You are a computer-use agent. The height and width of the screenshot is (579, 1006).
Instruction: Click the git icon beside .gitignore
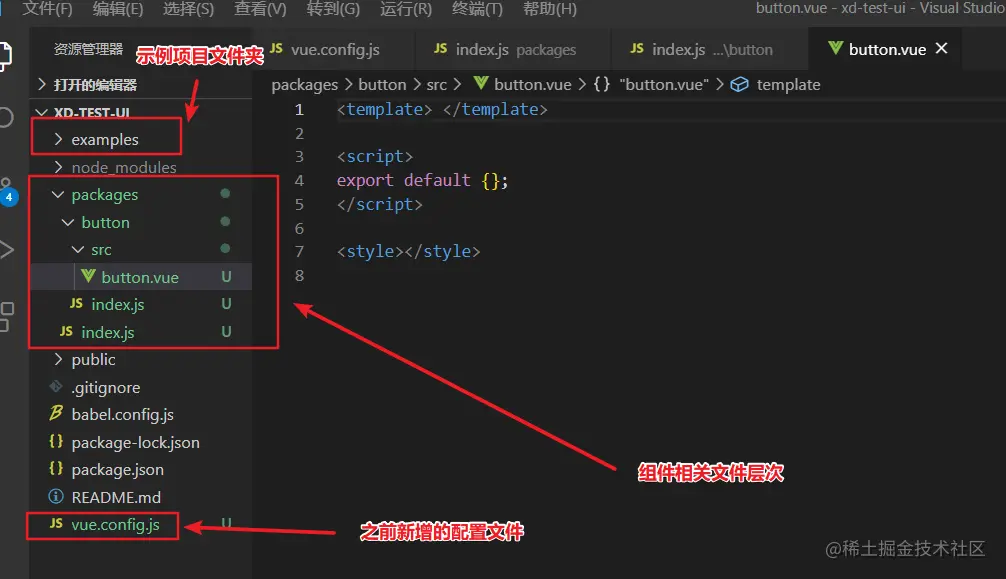[56, 386]
